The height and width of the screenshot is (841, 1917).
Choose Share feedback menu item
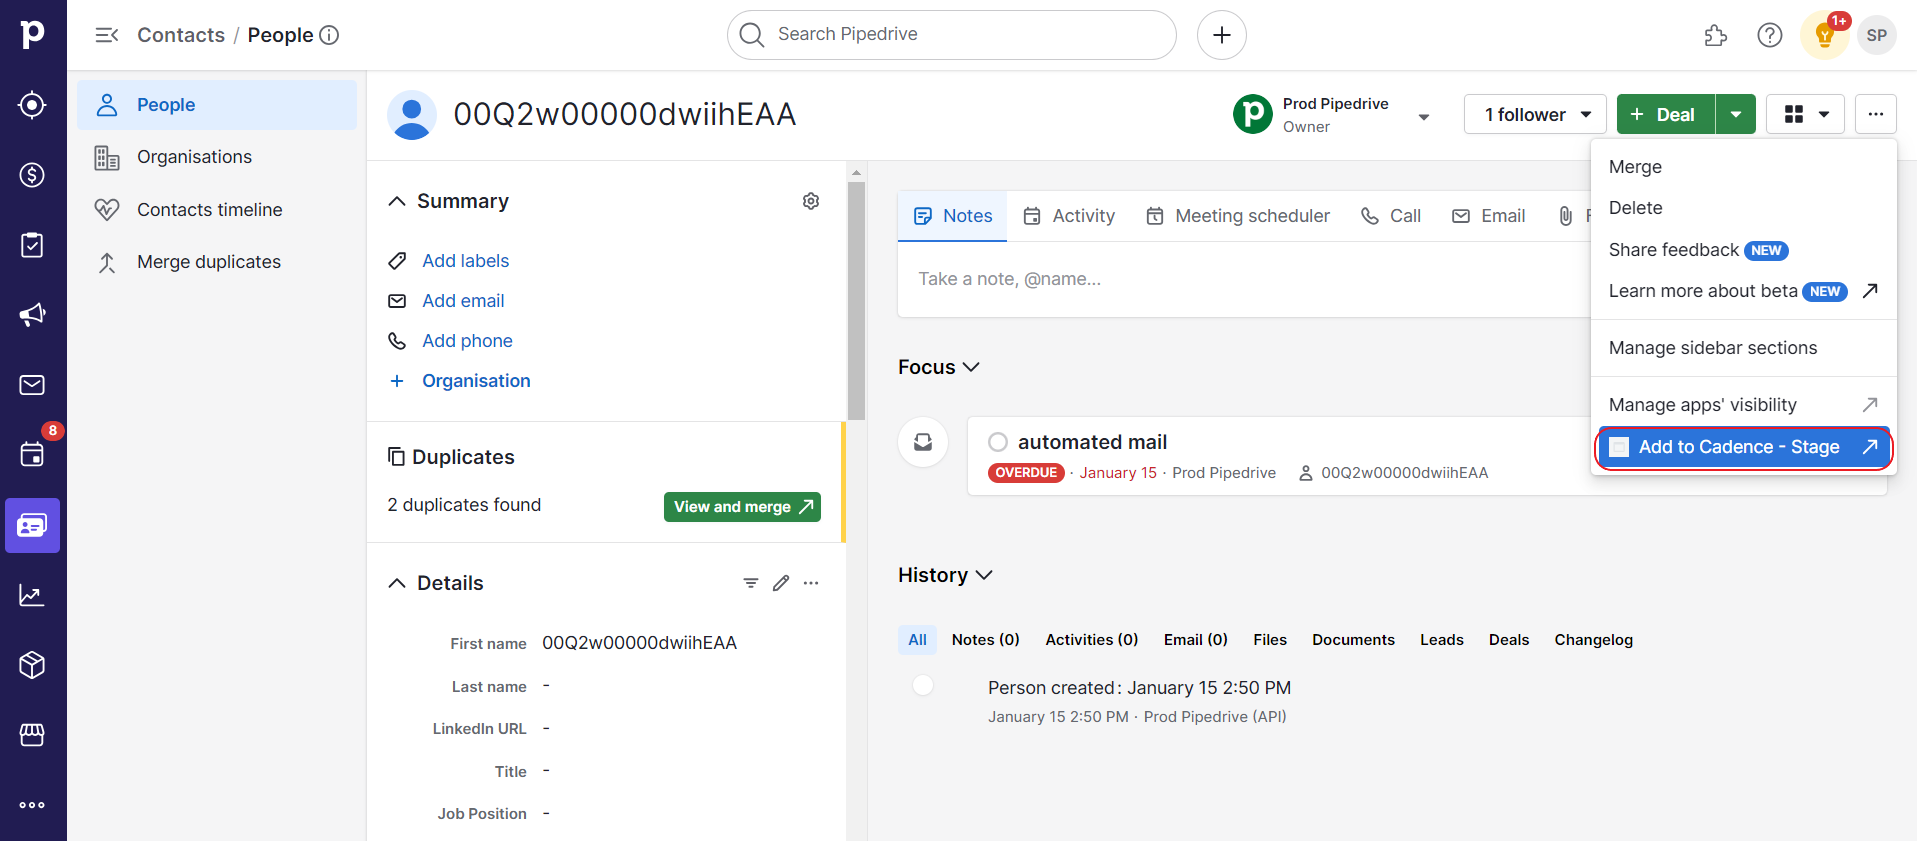point(1744,250)
